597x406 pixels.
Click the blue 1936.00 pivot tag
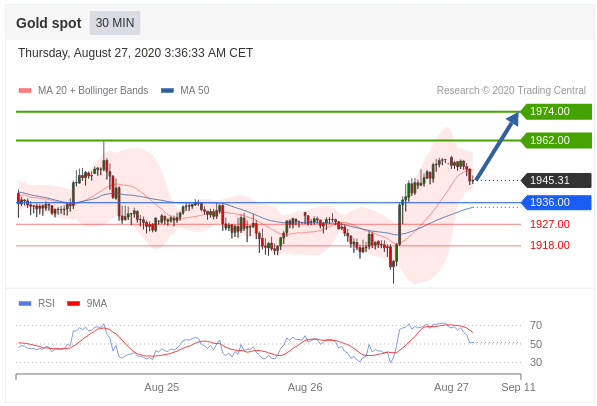pyautogui.click(x=556, y=202)
